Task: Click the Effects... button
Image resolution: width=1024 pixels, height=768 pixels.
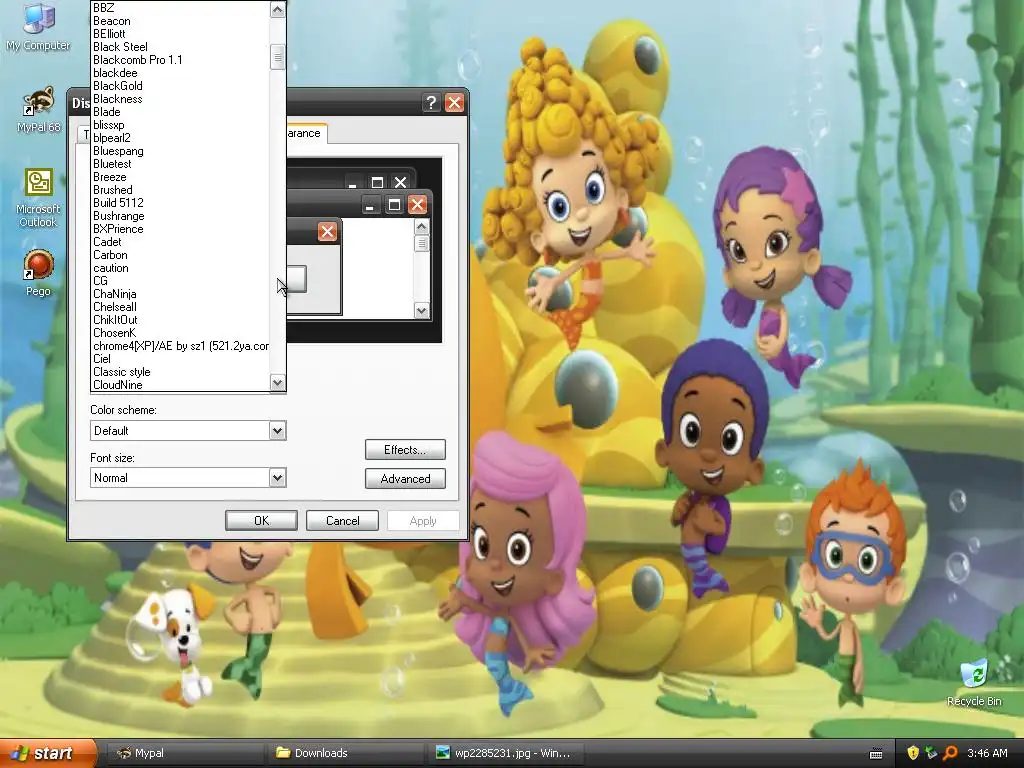Action: tap(405, 450)
